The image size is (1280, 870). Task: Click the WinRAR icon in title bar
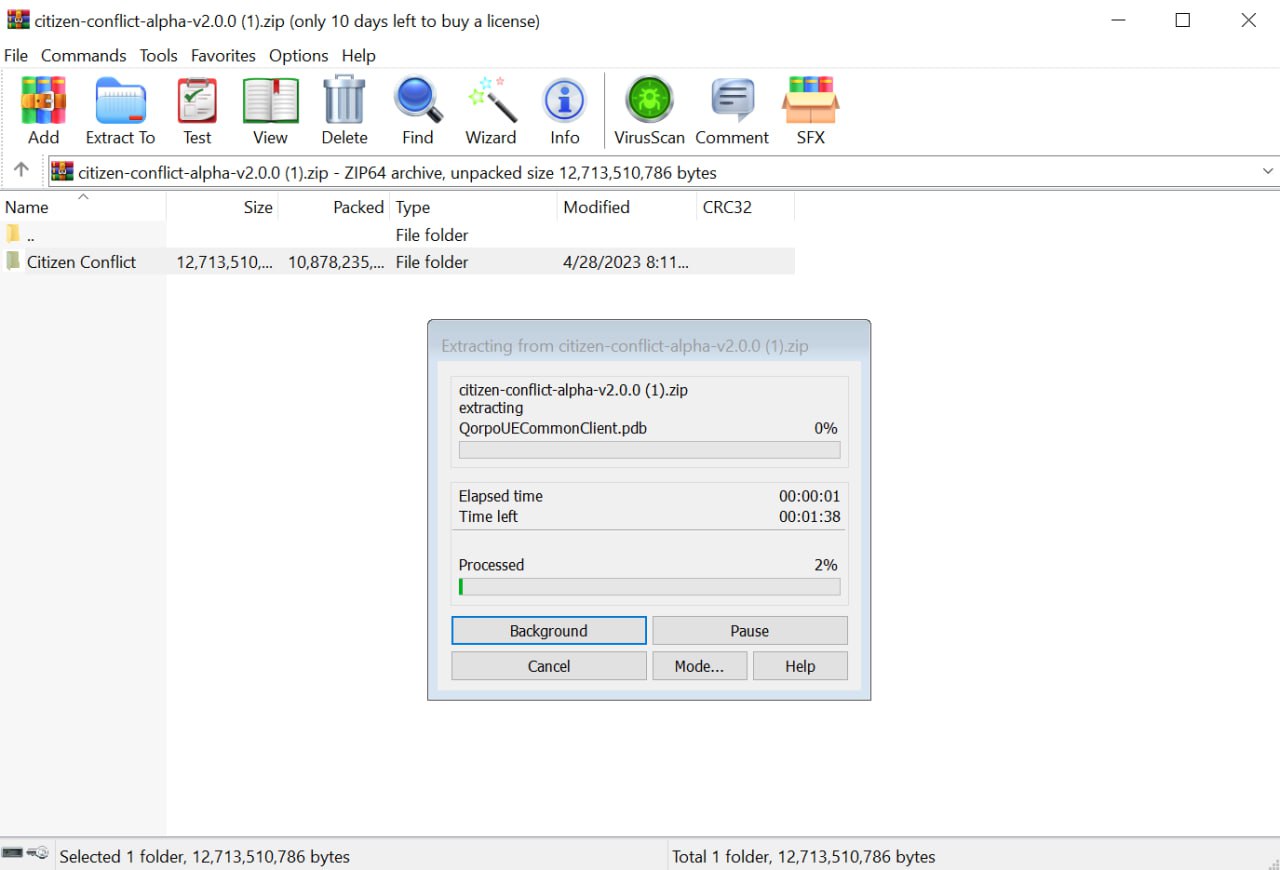18,20
